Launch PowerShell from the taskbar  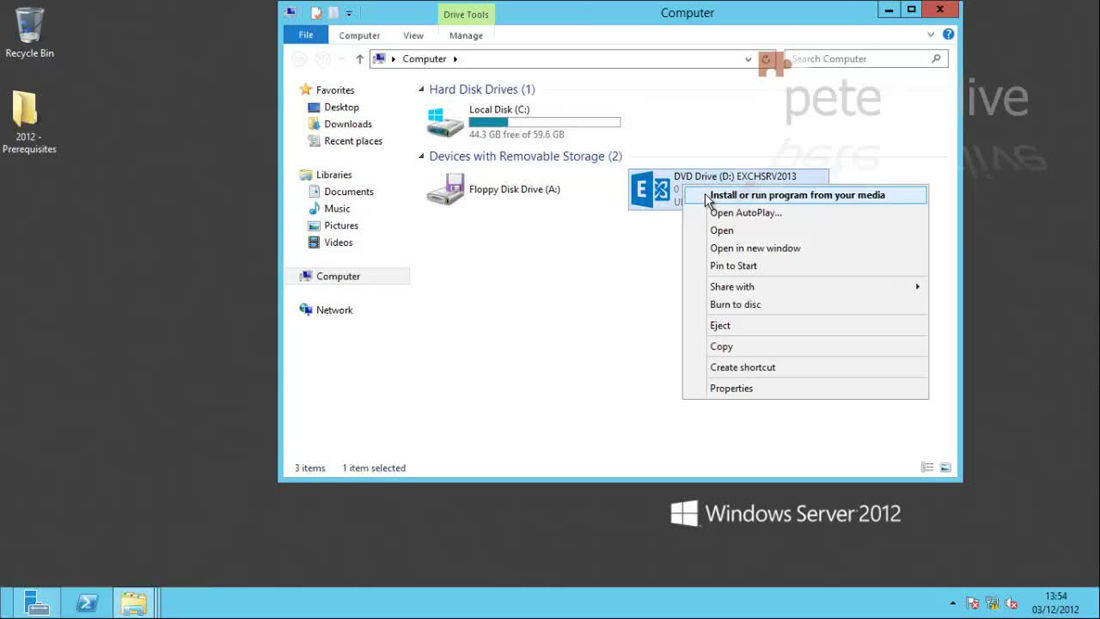coord(88,603)
